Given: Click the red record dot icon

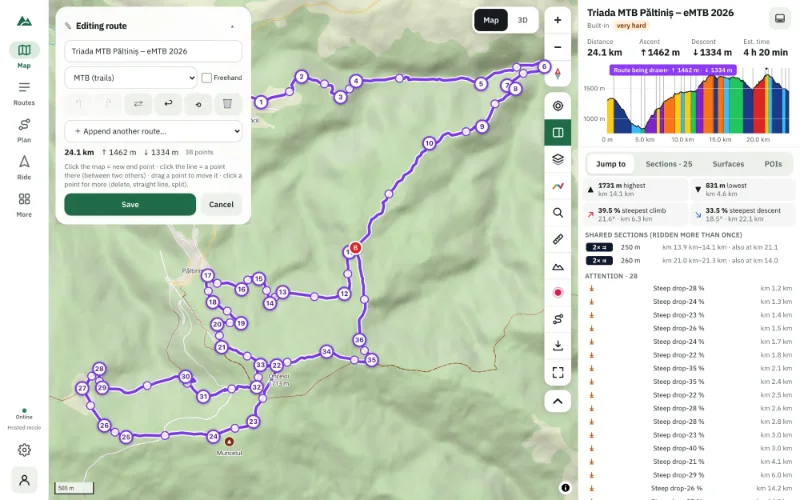Looking at the screenshot, I should (x=558, y=292).
